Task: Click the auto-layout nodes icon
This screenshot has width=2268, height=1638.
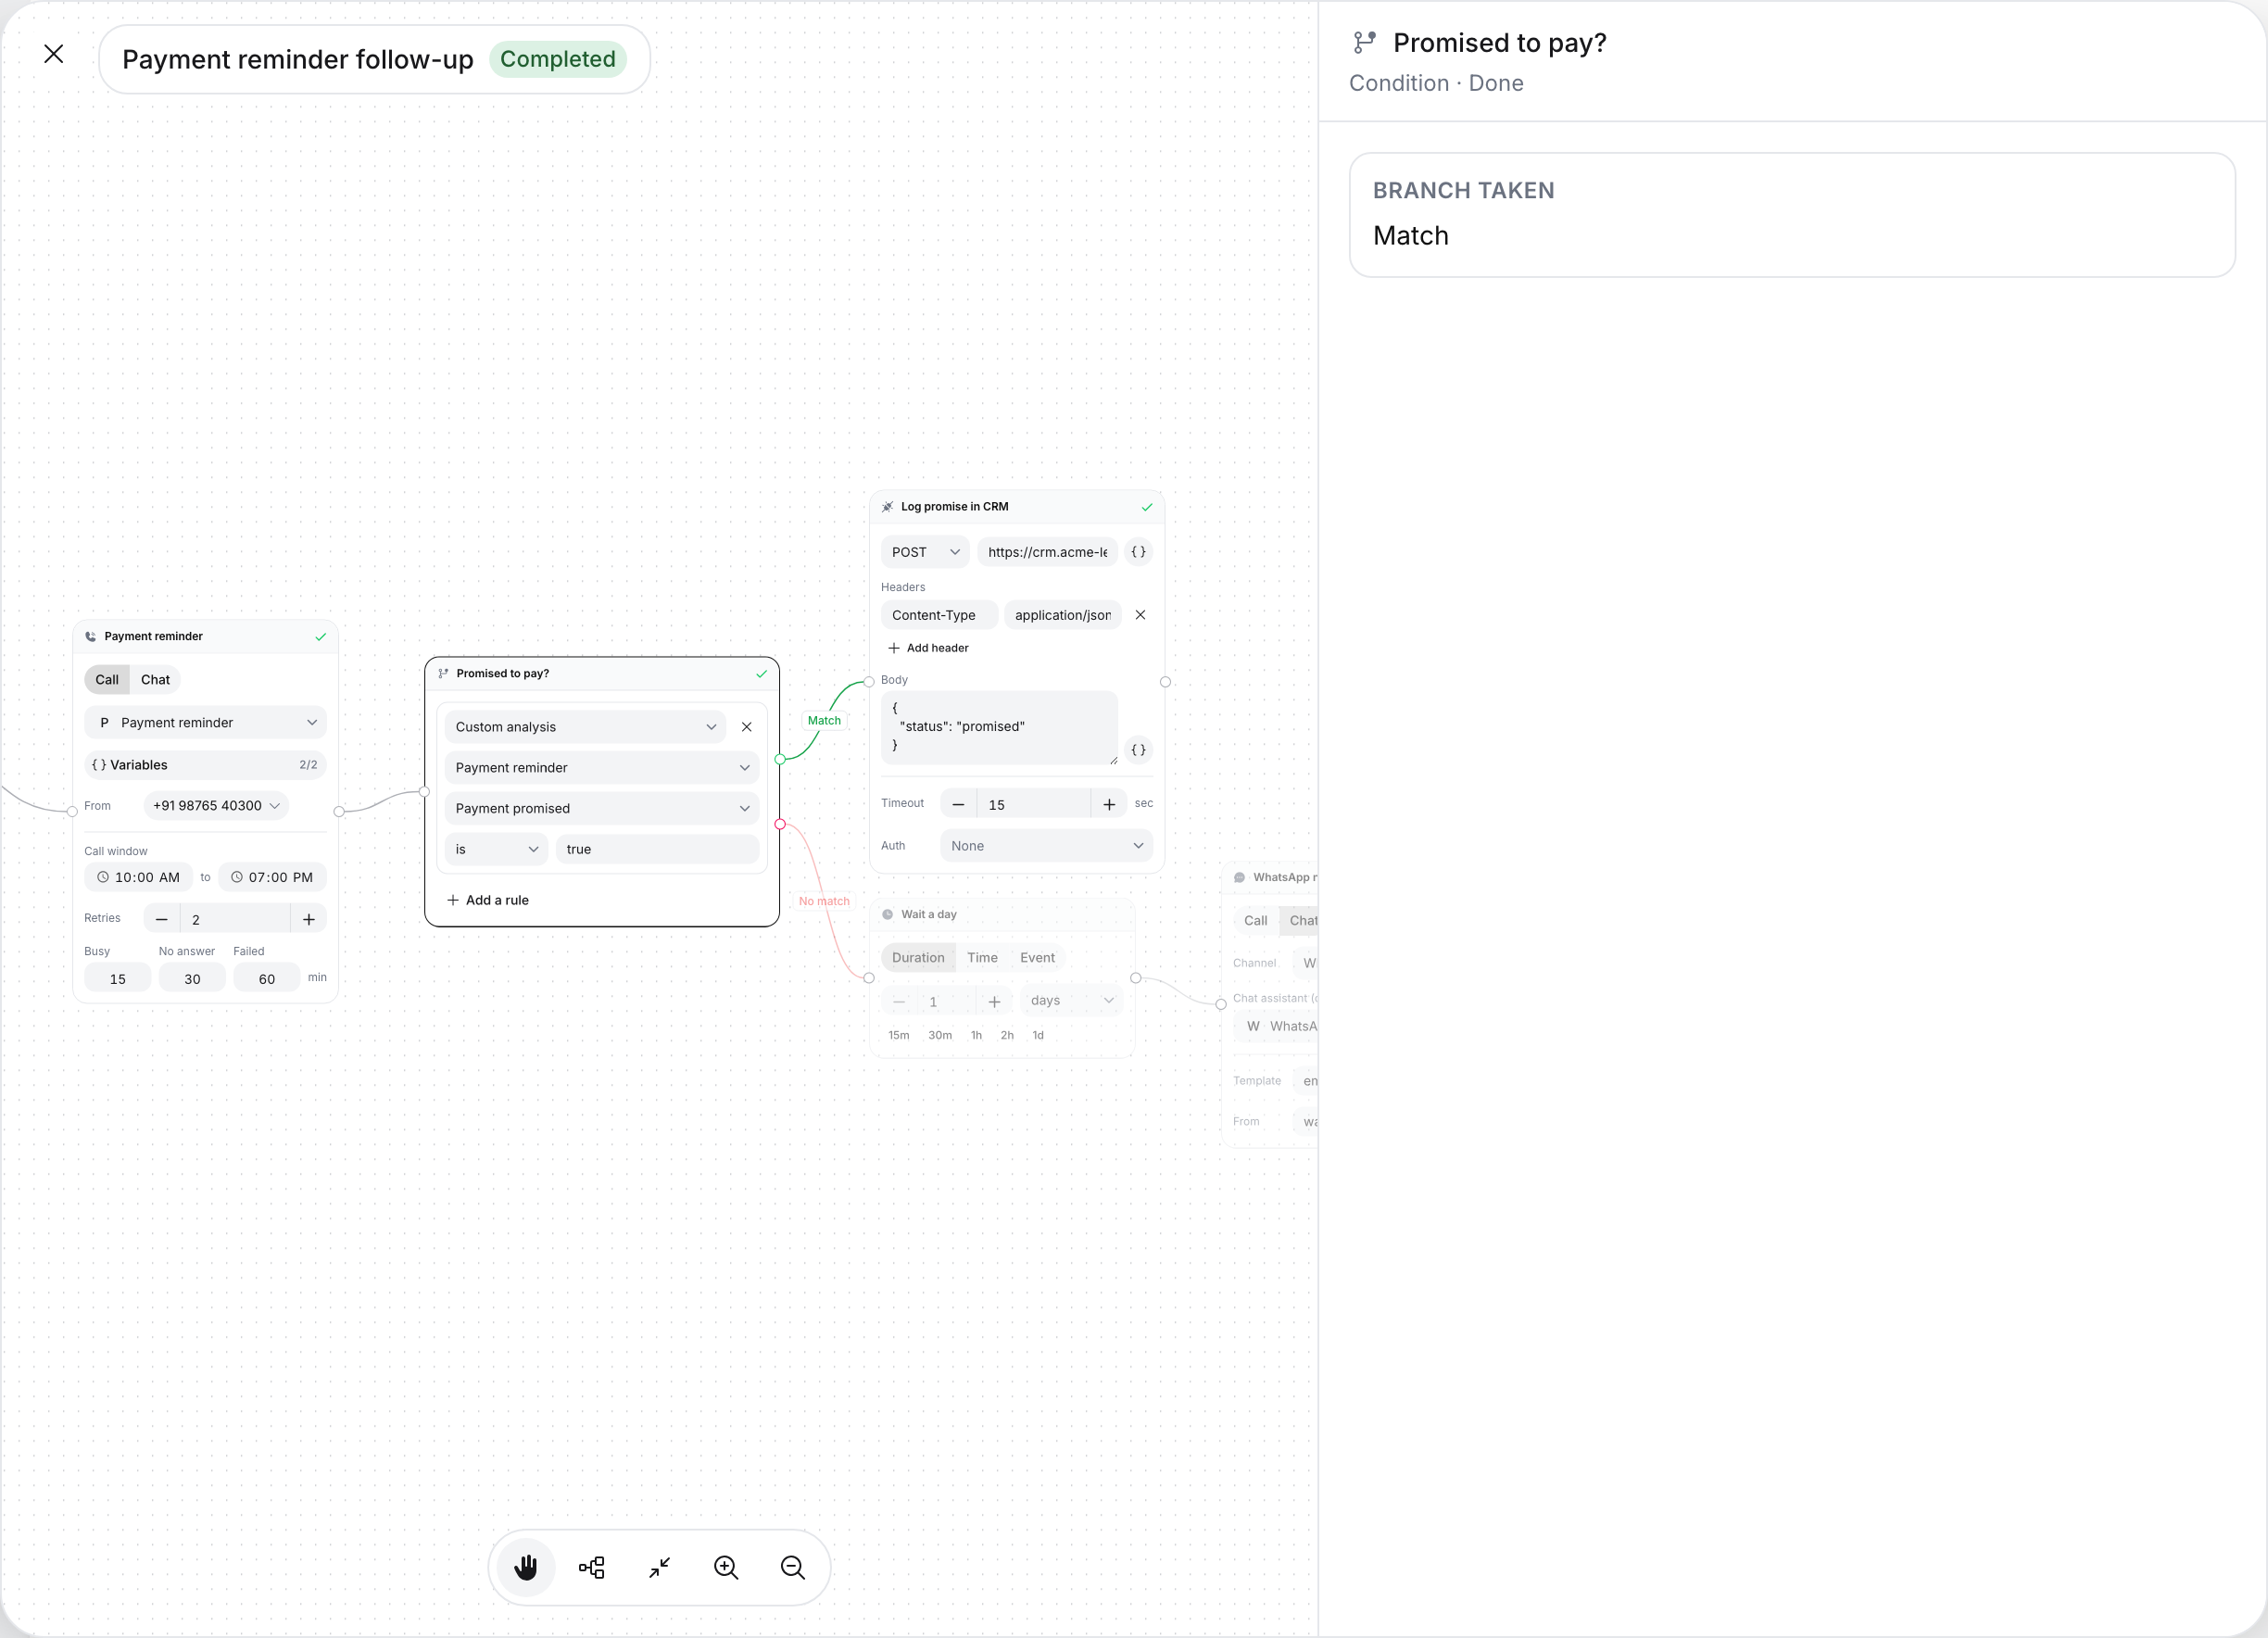Action: [x=592, y=1567]
